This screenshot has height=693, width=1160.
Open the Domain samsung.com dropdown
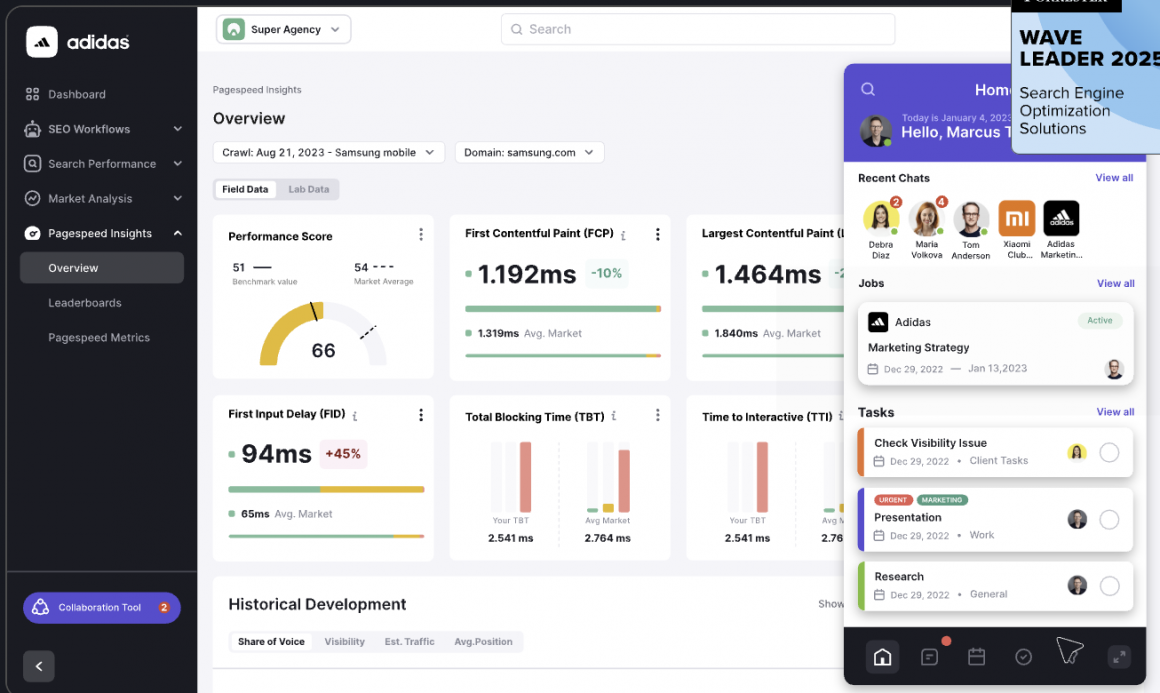[x=529, y=153]
